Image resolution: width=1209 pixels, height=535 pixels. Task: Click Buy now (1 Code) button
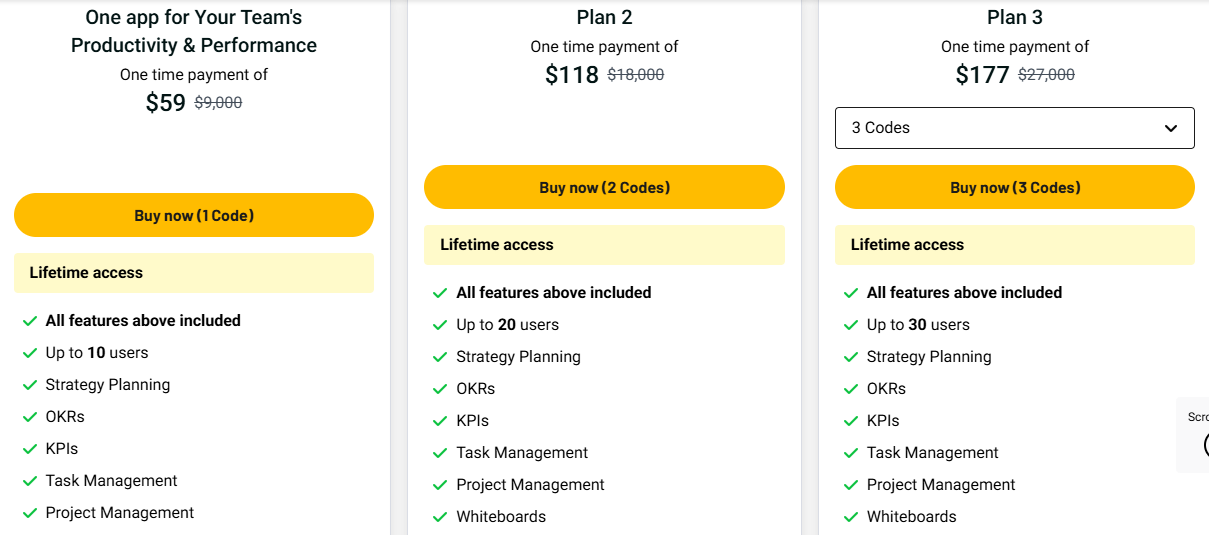tap(194, 215)
